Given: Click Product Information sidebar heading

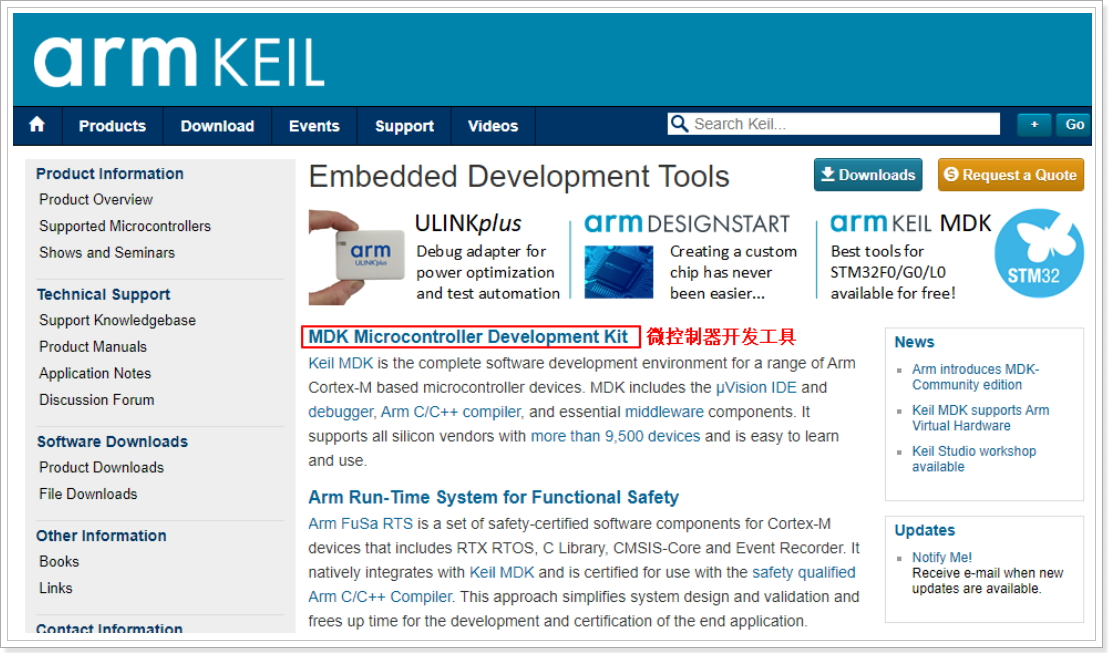Looking at the screenshot, I should [110, 174].
